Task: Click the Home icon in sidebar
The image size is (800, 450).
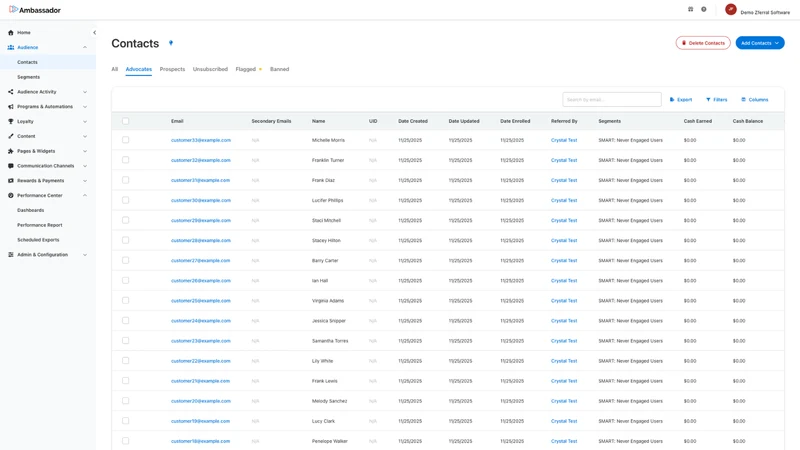Action: click(x=11, y=33)
